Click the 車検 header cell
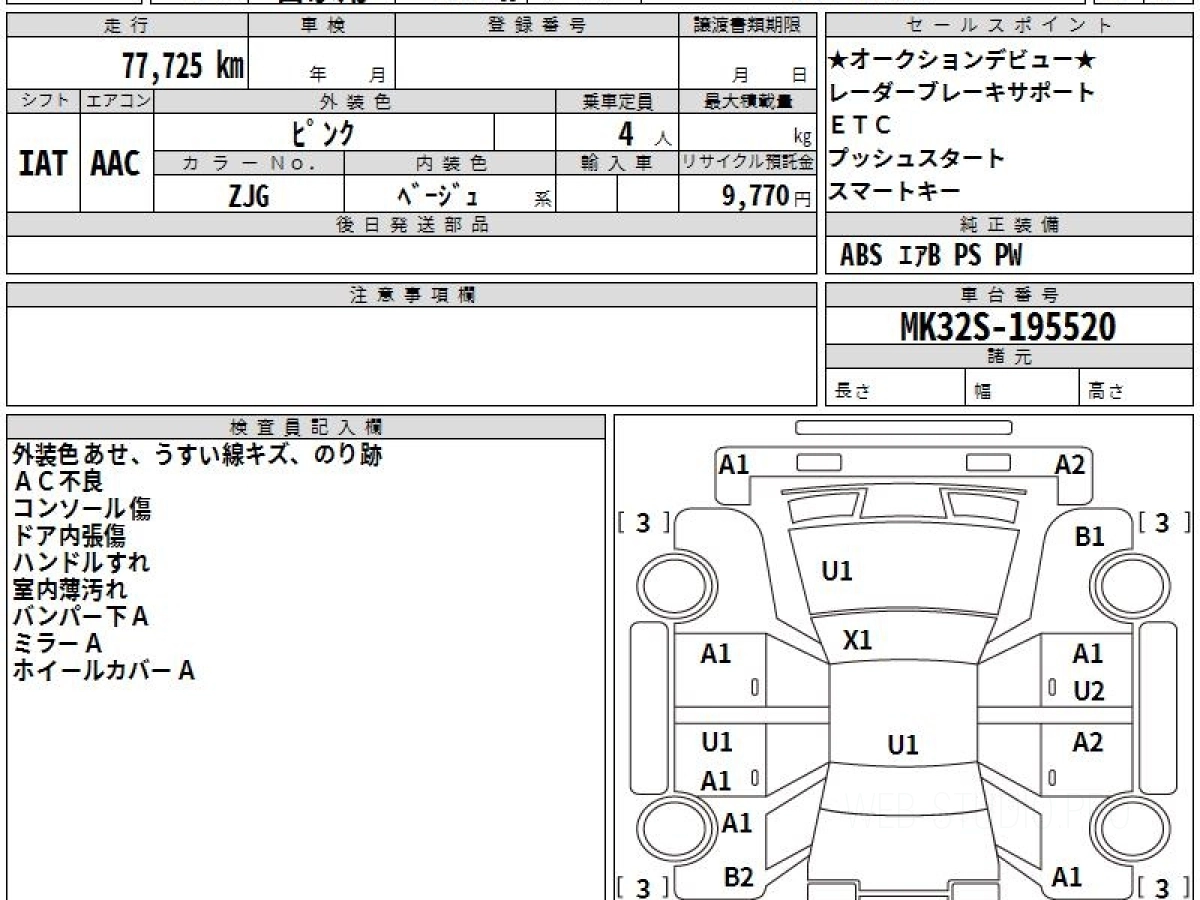The height and width of the screenshot is (900, 1200). 321,26
